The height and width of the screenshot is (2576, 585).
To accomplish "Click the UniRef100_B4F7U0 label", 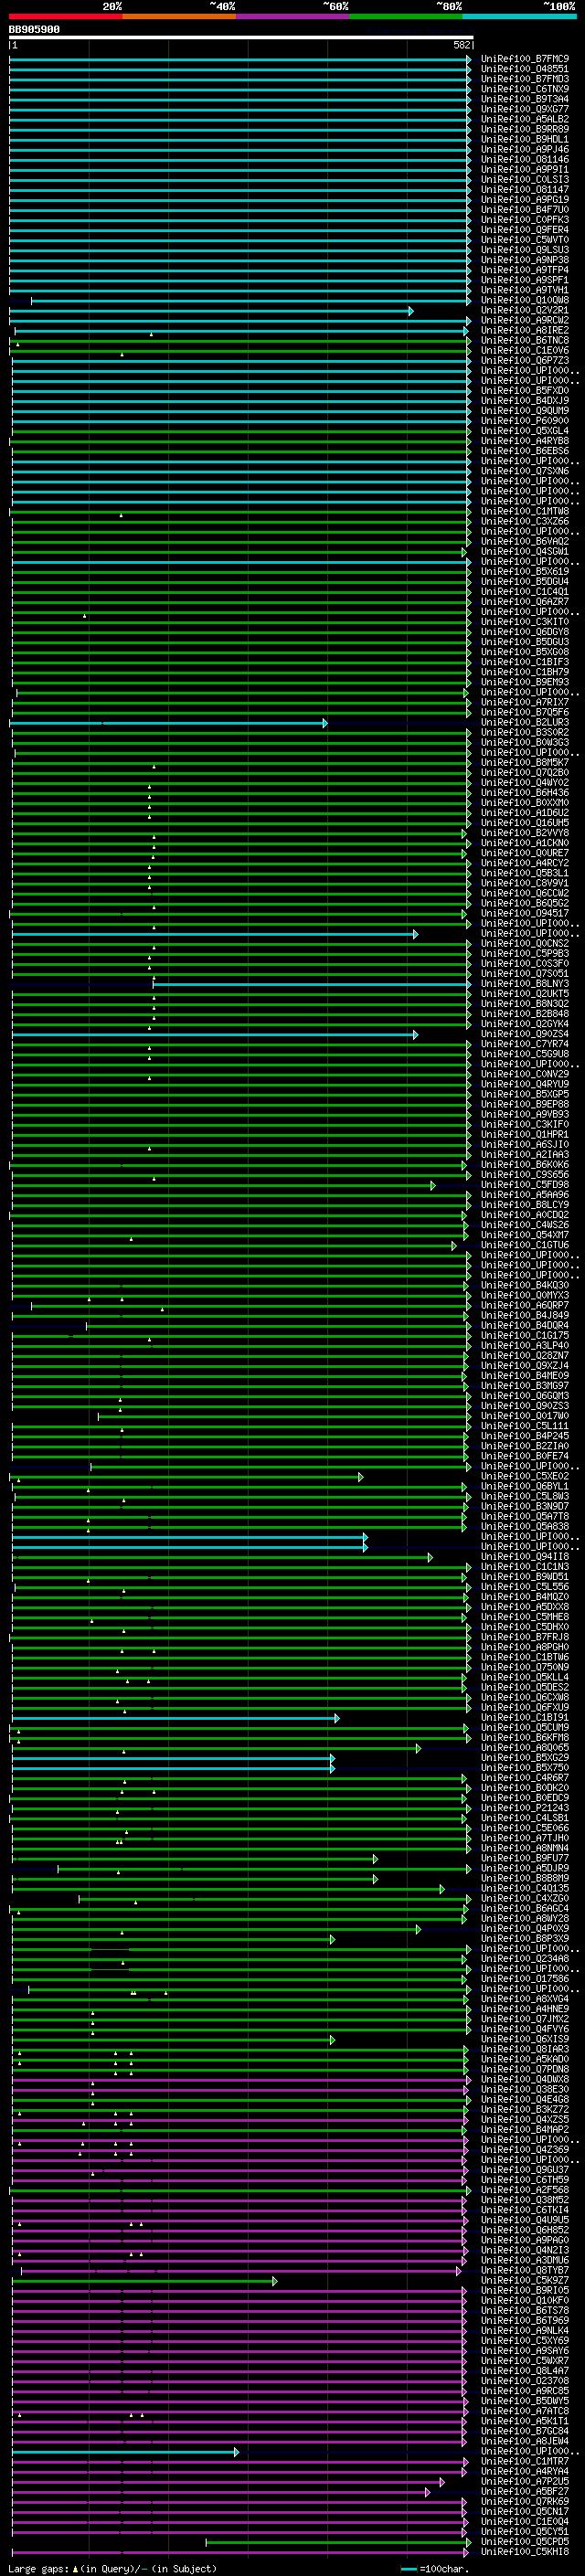I will click(x=524, y=209).
